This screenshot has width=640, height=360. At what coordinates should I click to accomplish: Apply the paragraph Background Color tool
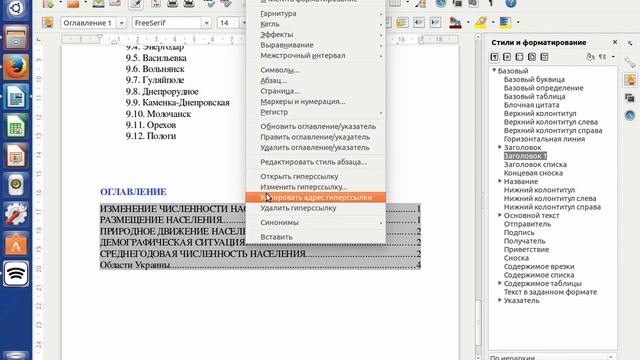click(505, 22)
